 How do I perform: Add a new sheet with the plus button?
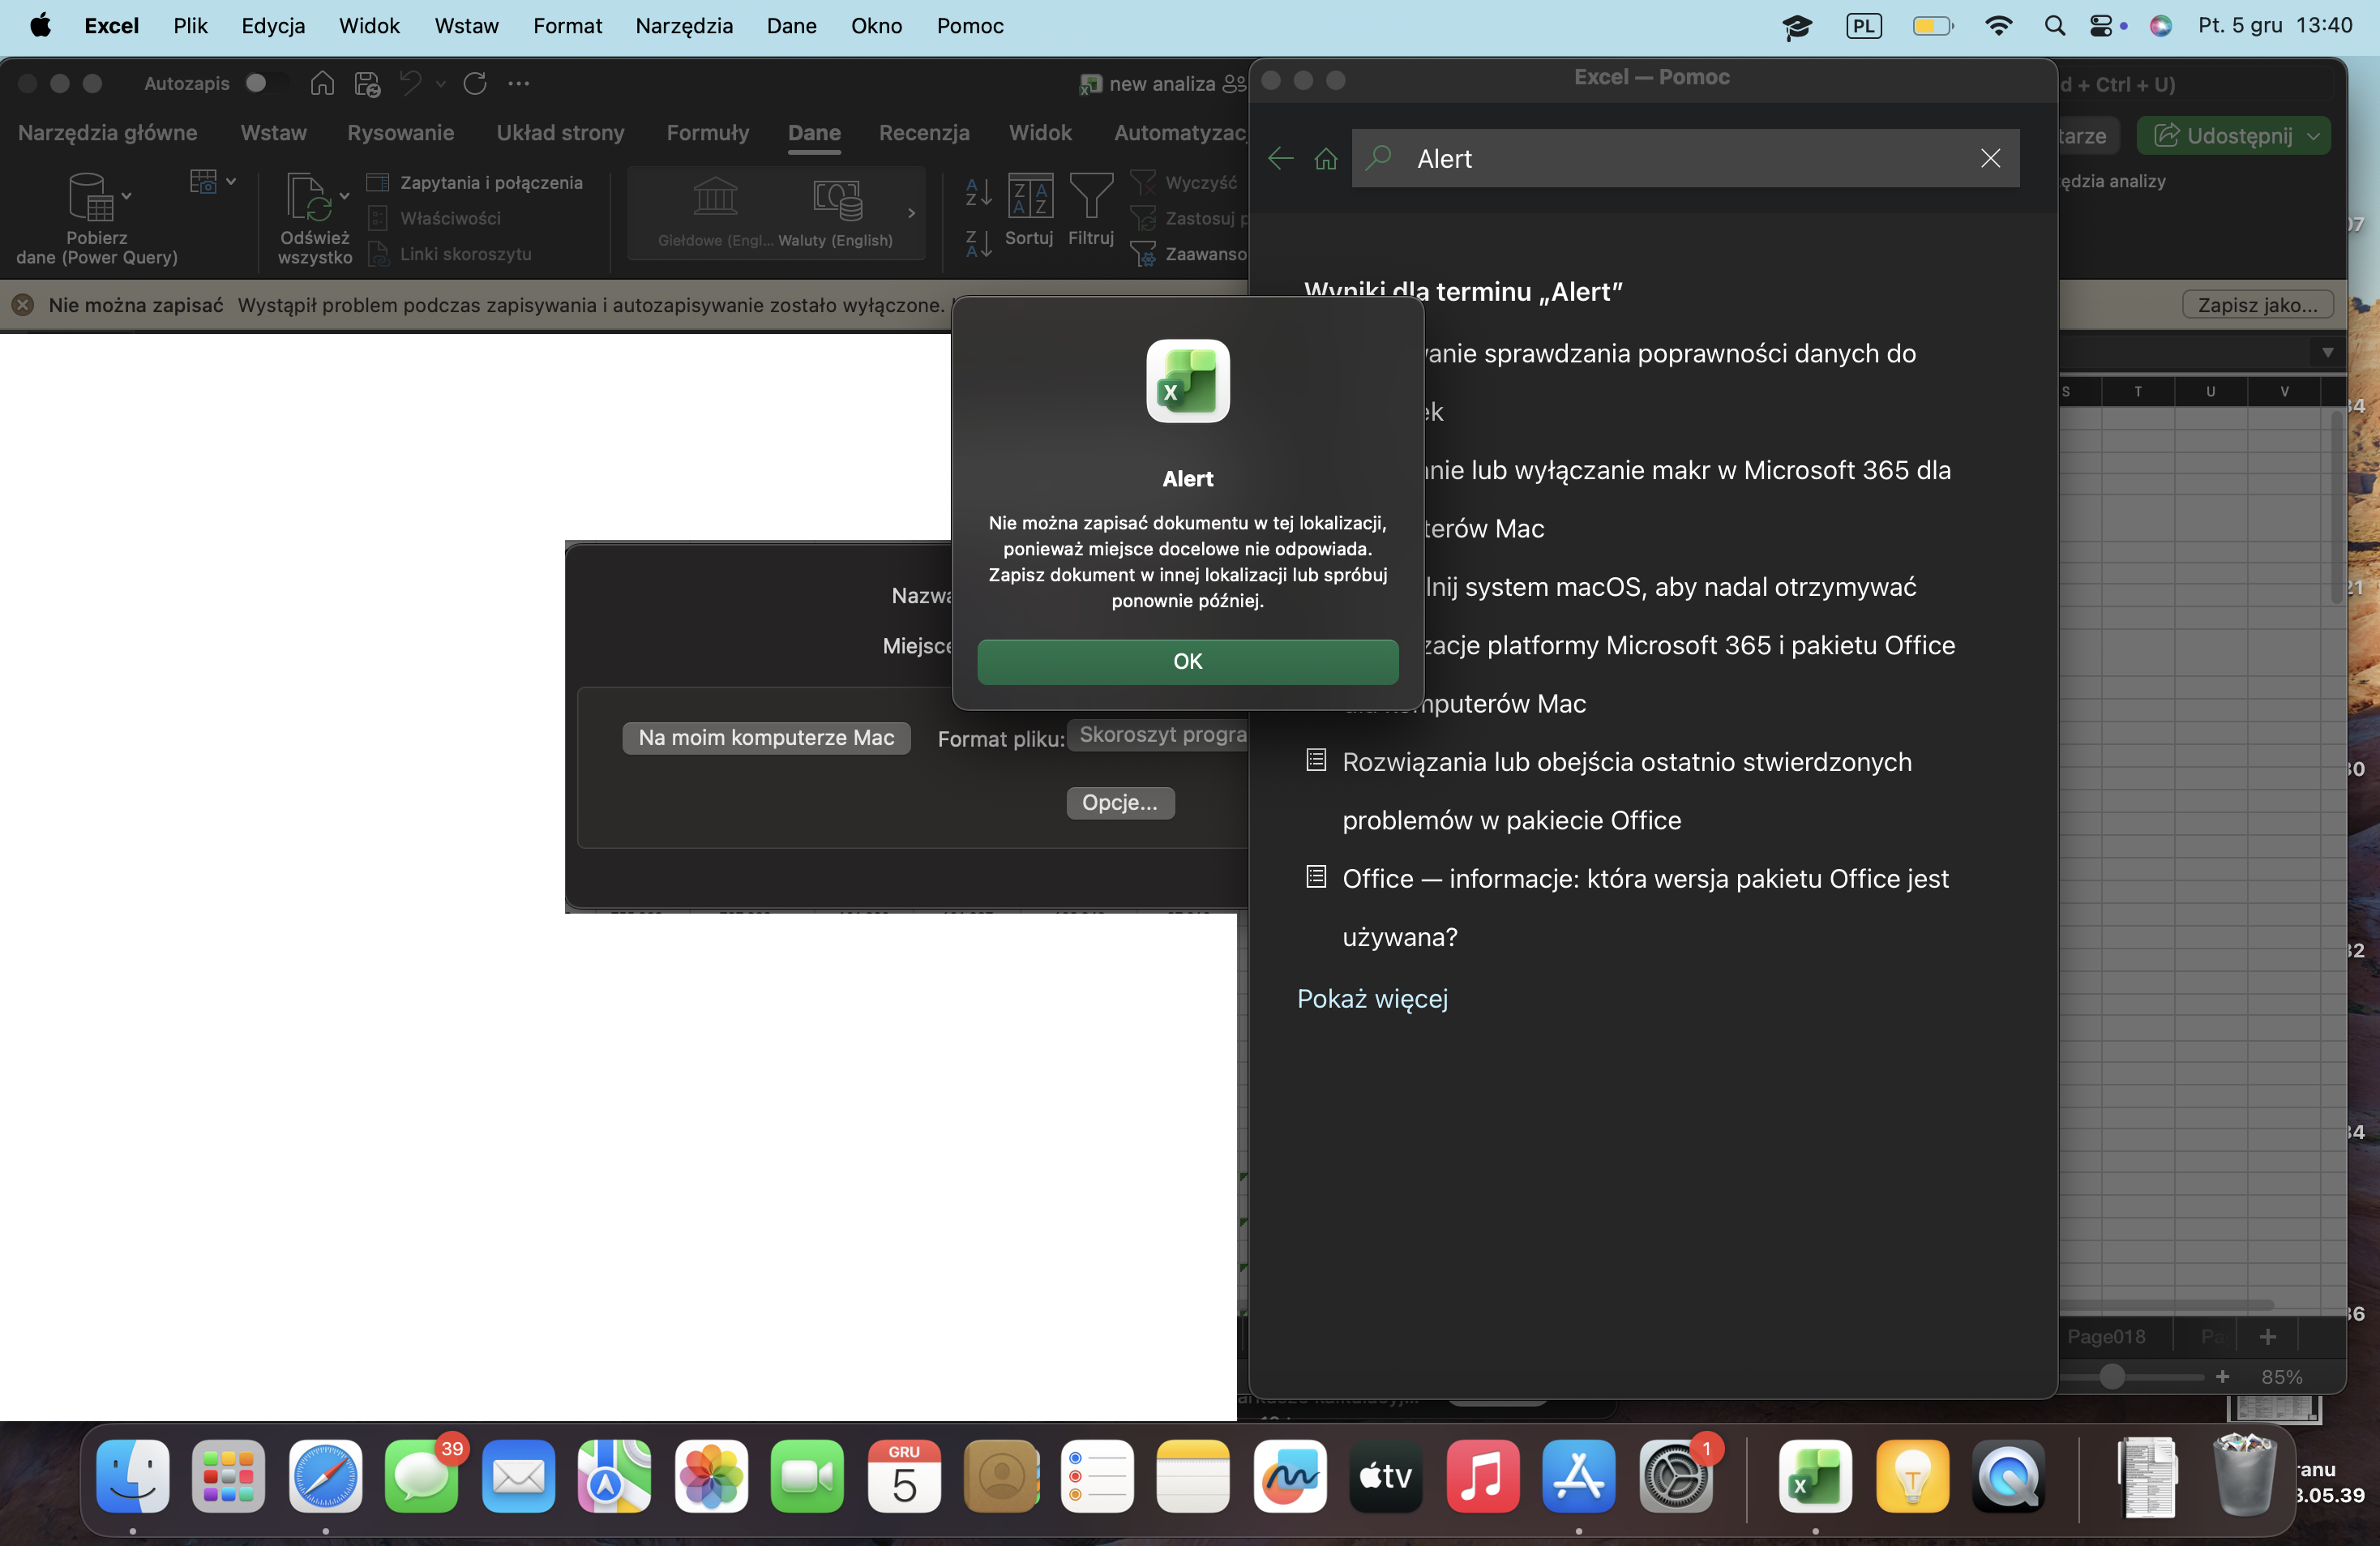click(x=2267, y=1336)
